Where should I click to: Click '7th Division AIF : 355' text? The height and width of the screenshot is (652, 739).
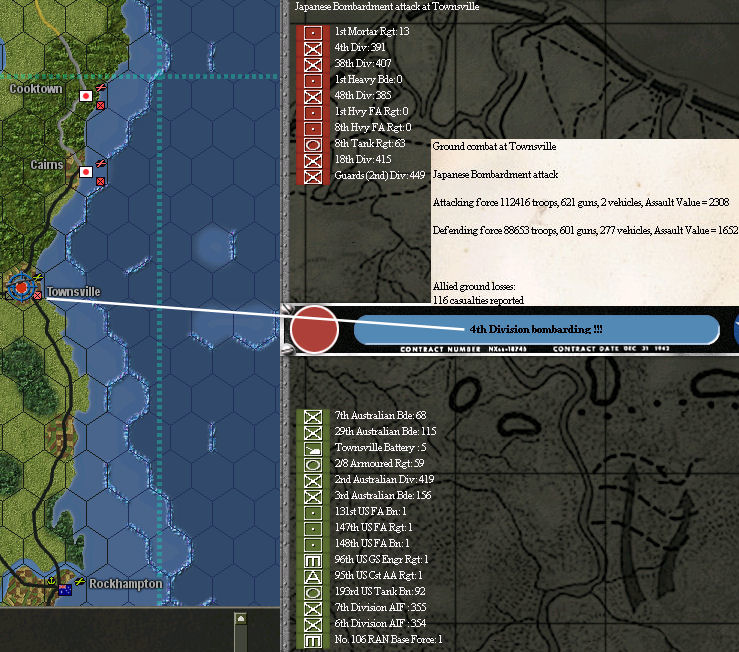point(380,608)
